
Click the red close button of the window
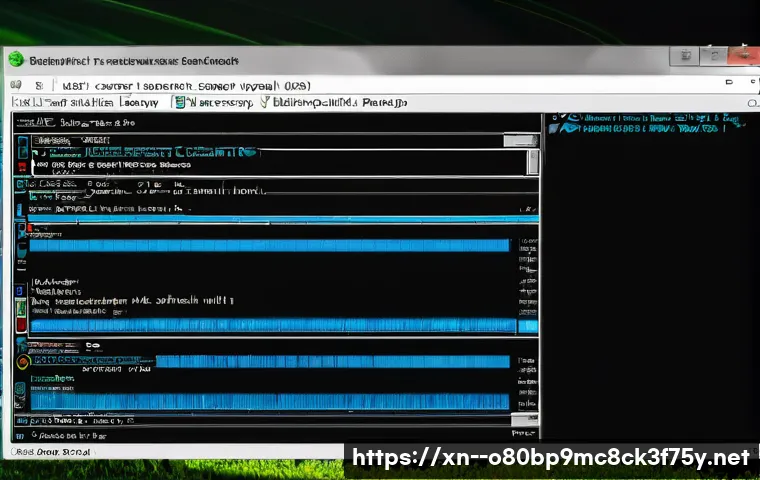click(744, 56)
